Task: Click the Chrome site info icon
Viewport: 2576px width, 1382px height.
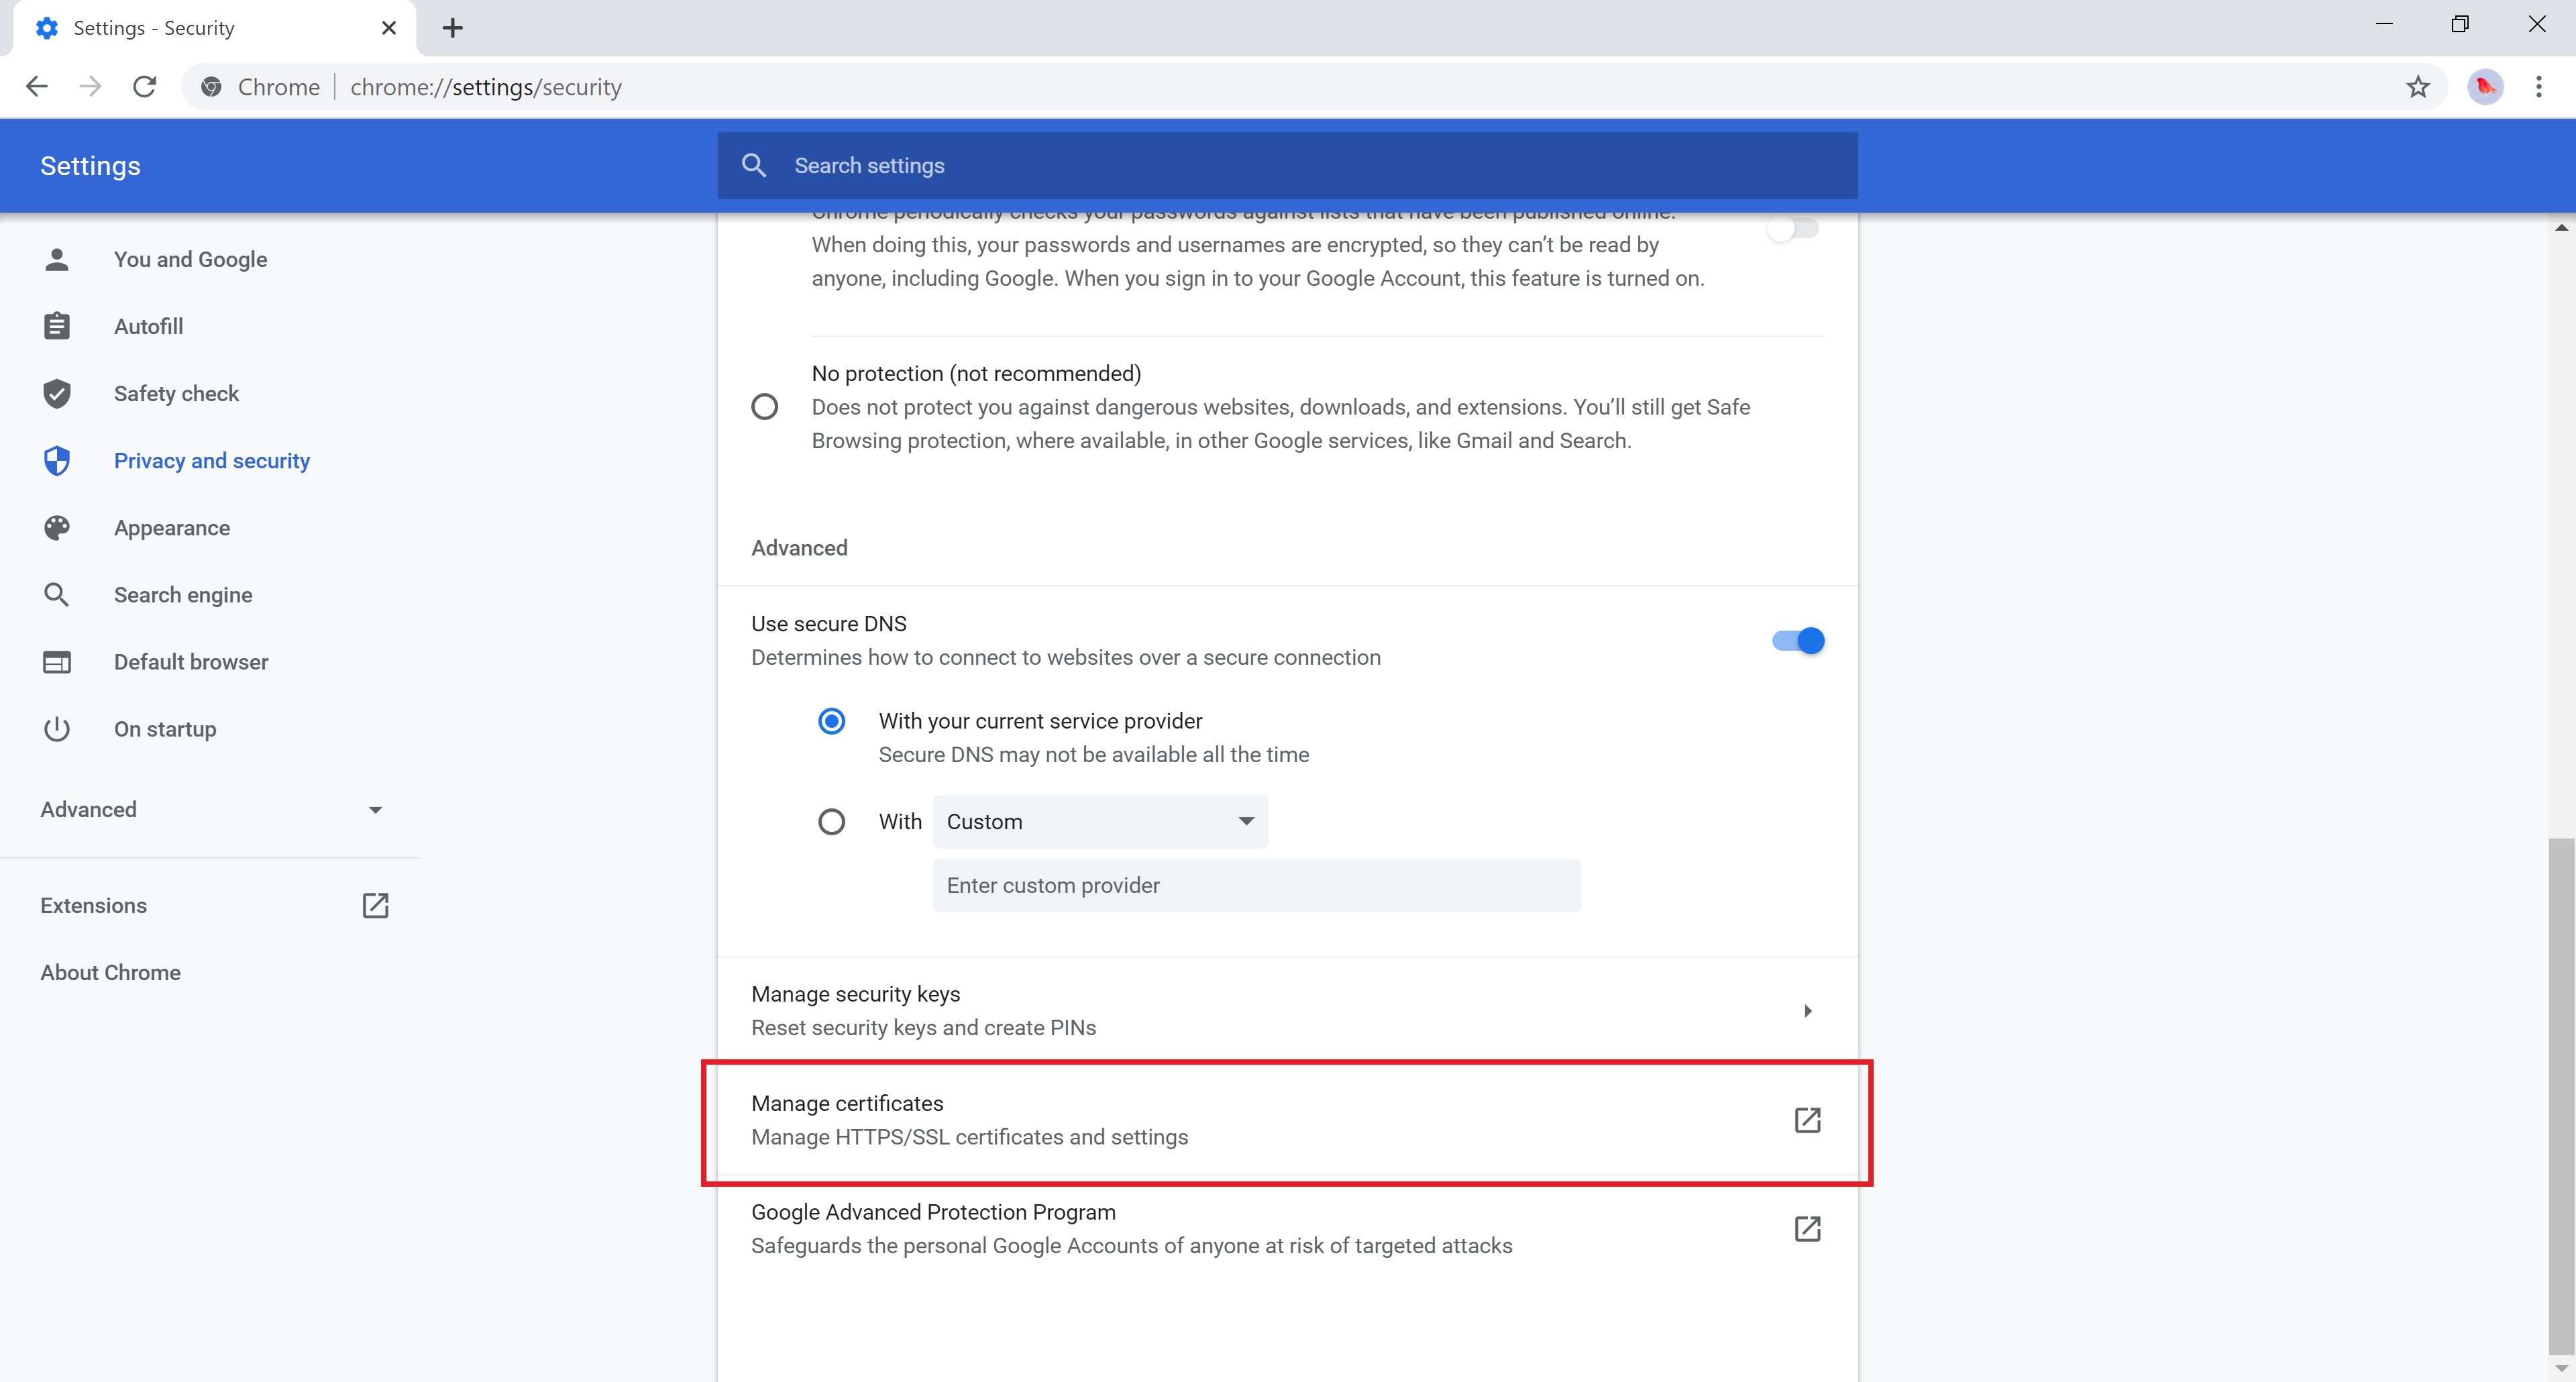Action: pyautogui.click(x=211, y=87)
